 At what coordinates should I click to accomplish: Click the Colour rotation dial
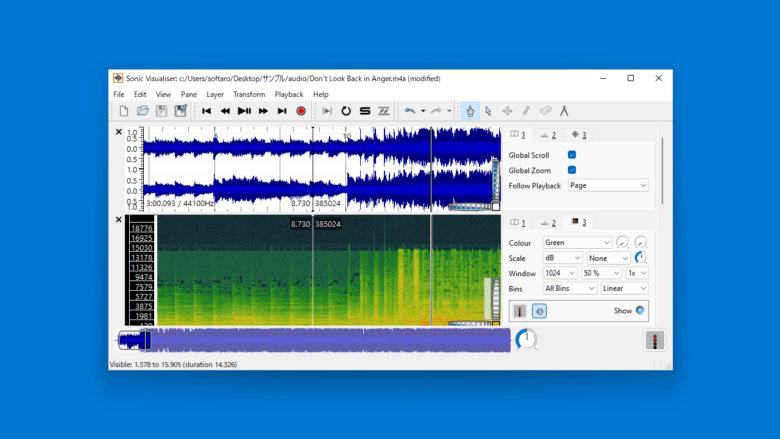(x=641, y=242)
